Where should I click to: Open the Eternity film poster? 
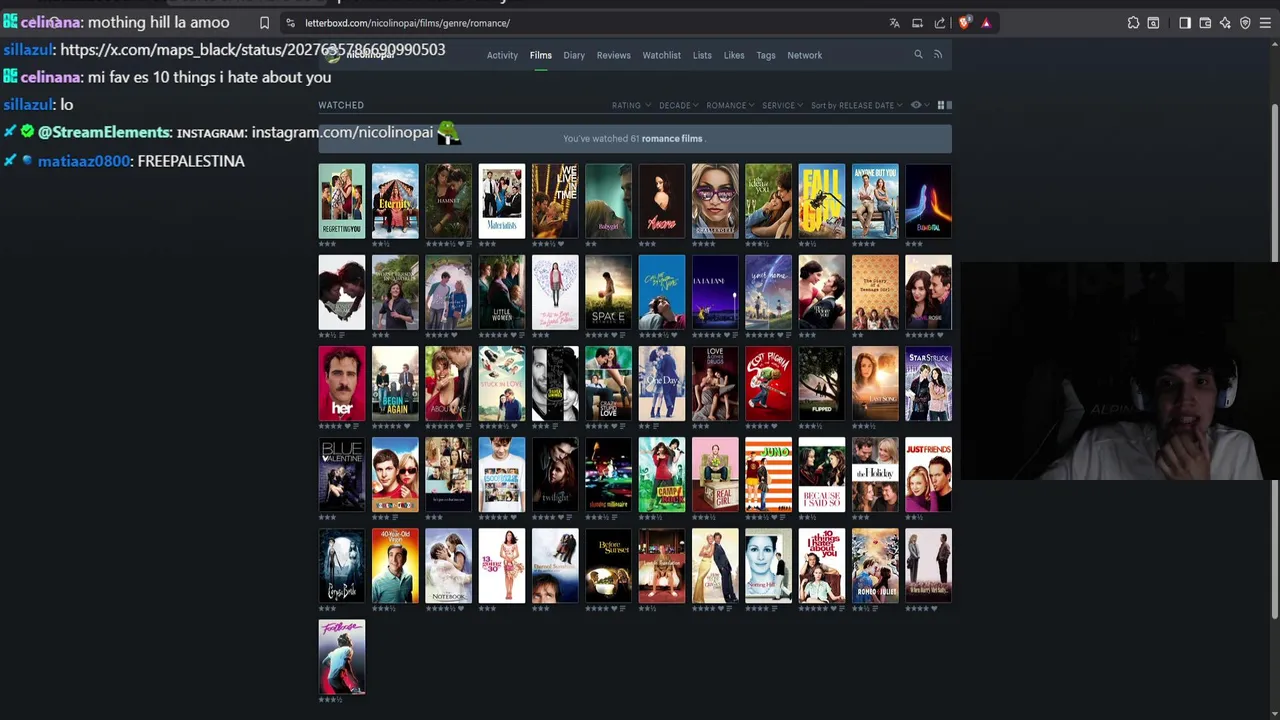click(x=395, y=201)
